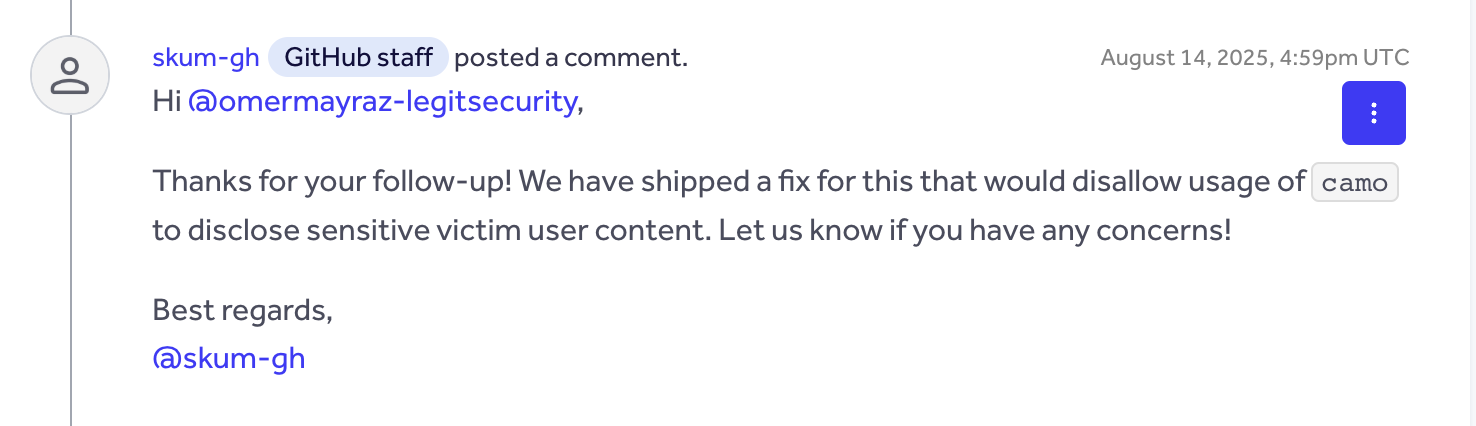Click the GitHub staff badge
Viewport: 1476px width, 426px height.
click(x=358, y=58)
